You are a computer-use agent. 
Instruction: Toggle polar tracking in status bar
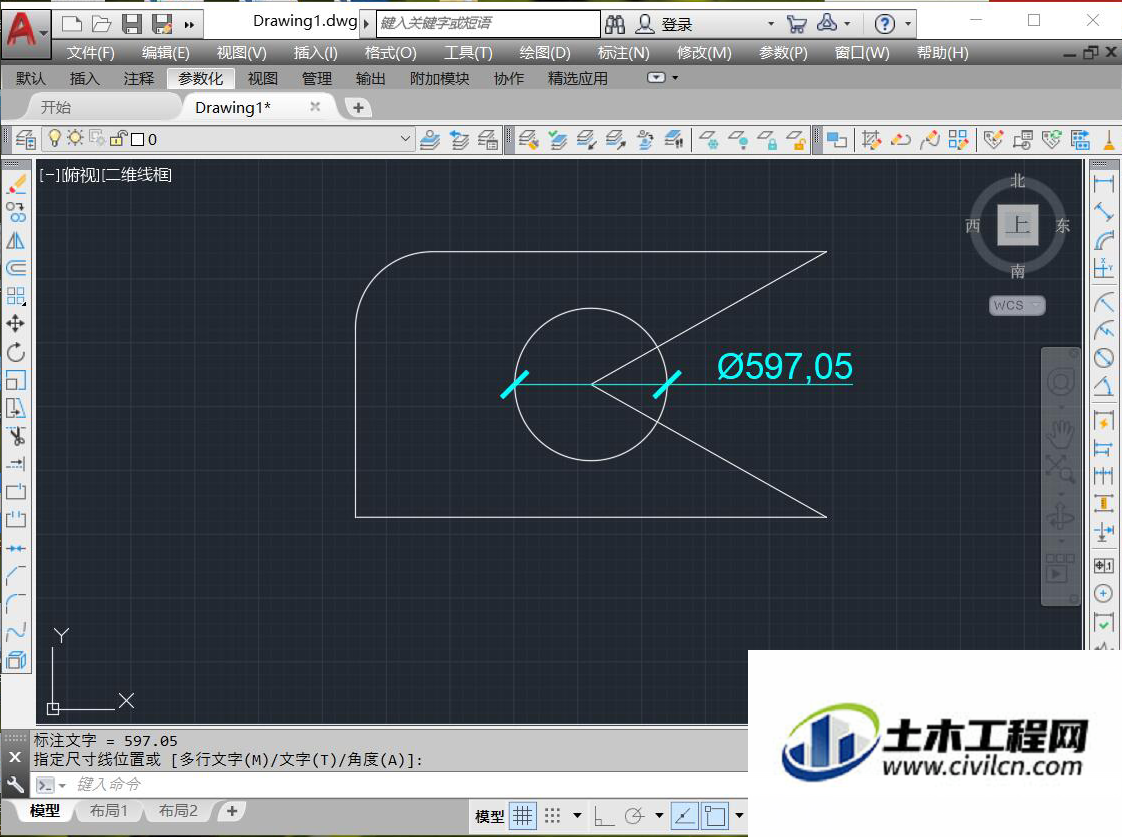[634, 816]
